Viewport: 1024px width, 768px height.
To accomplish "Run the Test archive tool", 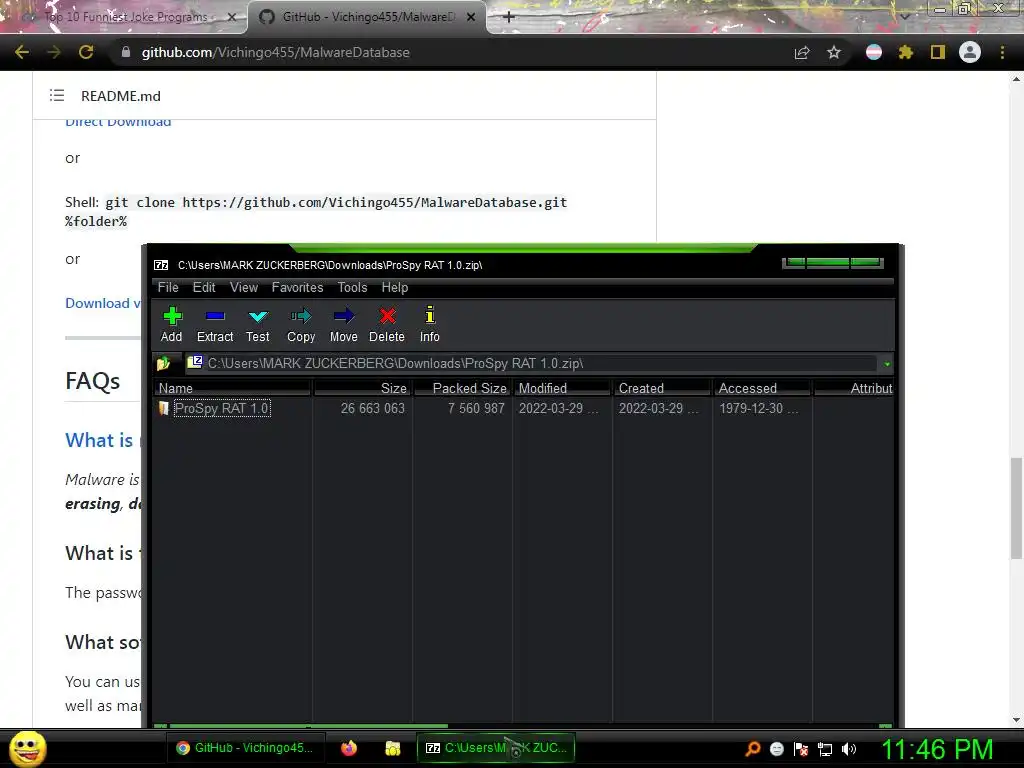I will (x=258, y=325).
